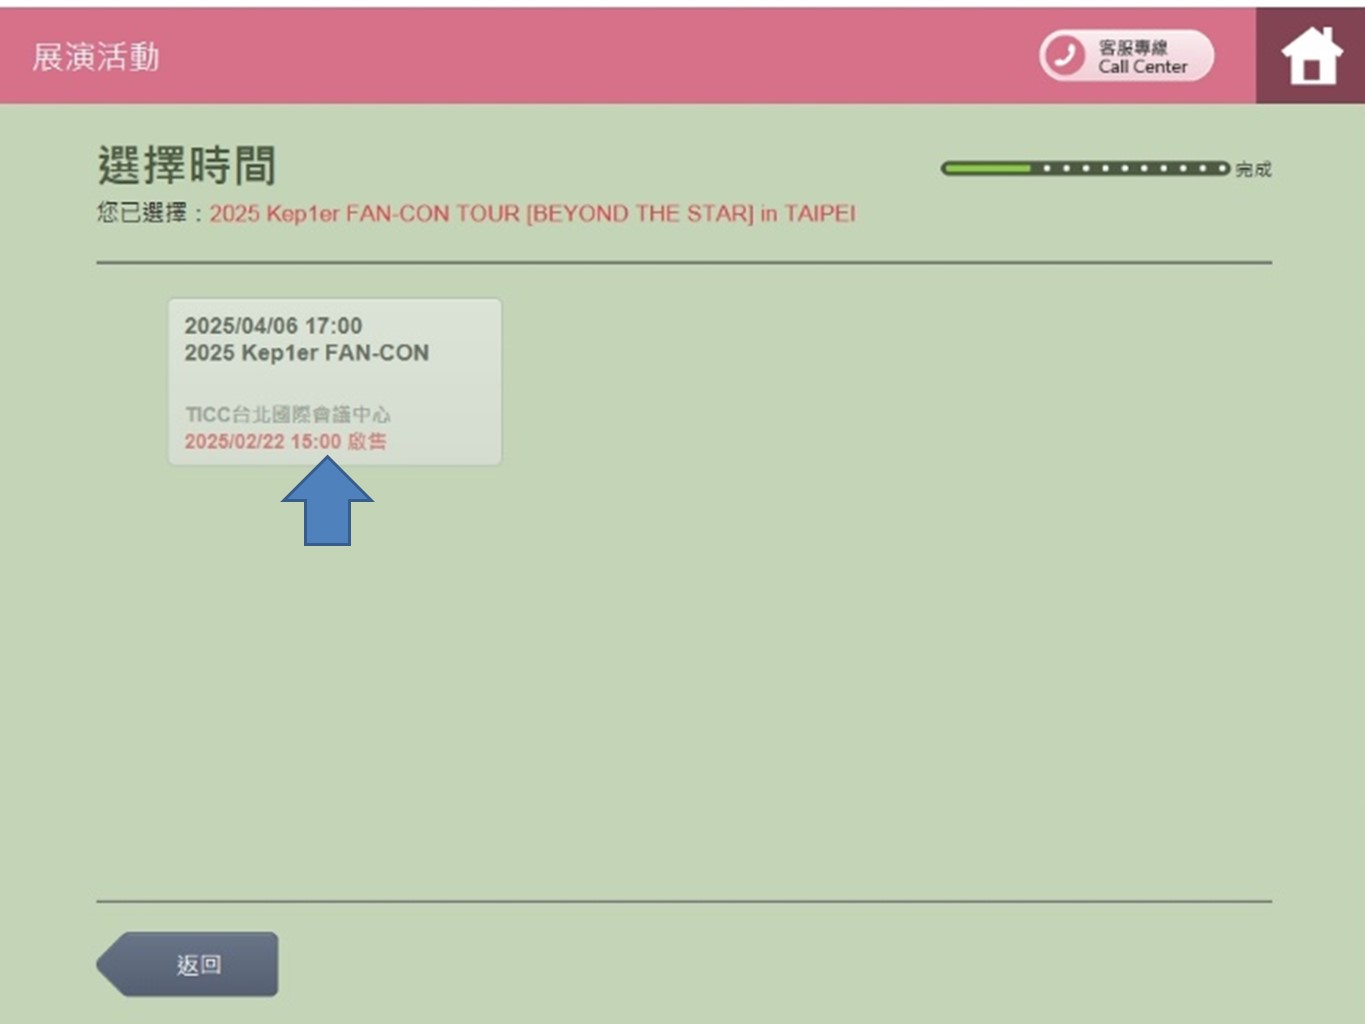Click the 展演活動 header title
Viewport: 1365px width, 1024px height.
coord(96,57)
